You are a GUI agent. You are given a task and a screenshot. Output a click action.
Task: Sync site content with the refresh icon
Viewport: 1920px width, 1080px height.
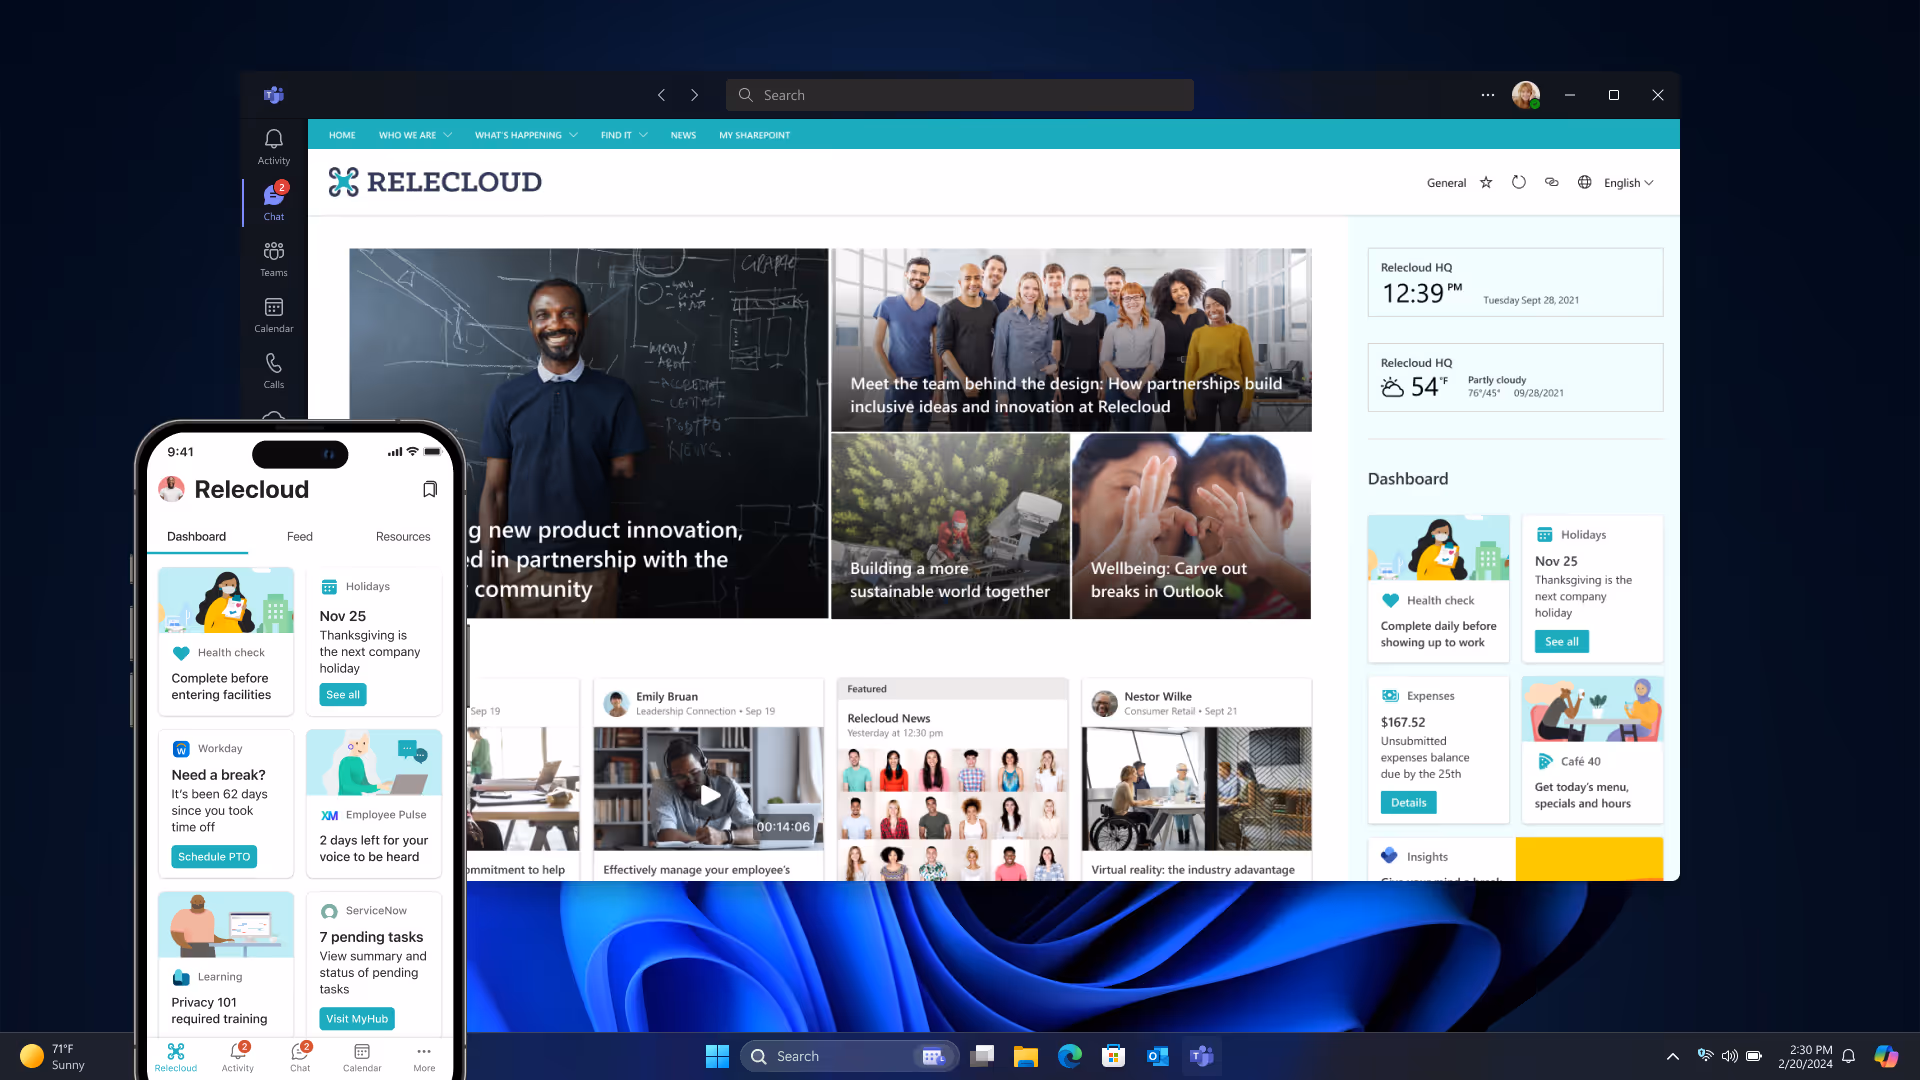(1519, 182)
